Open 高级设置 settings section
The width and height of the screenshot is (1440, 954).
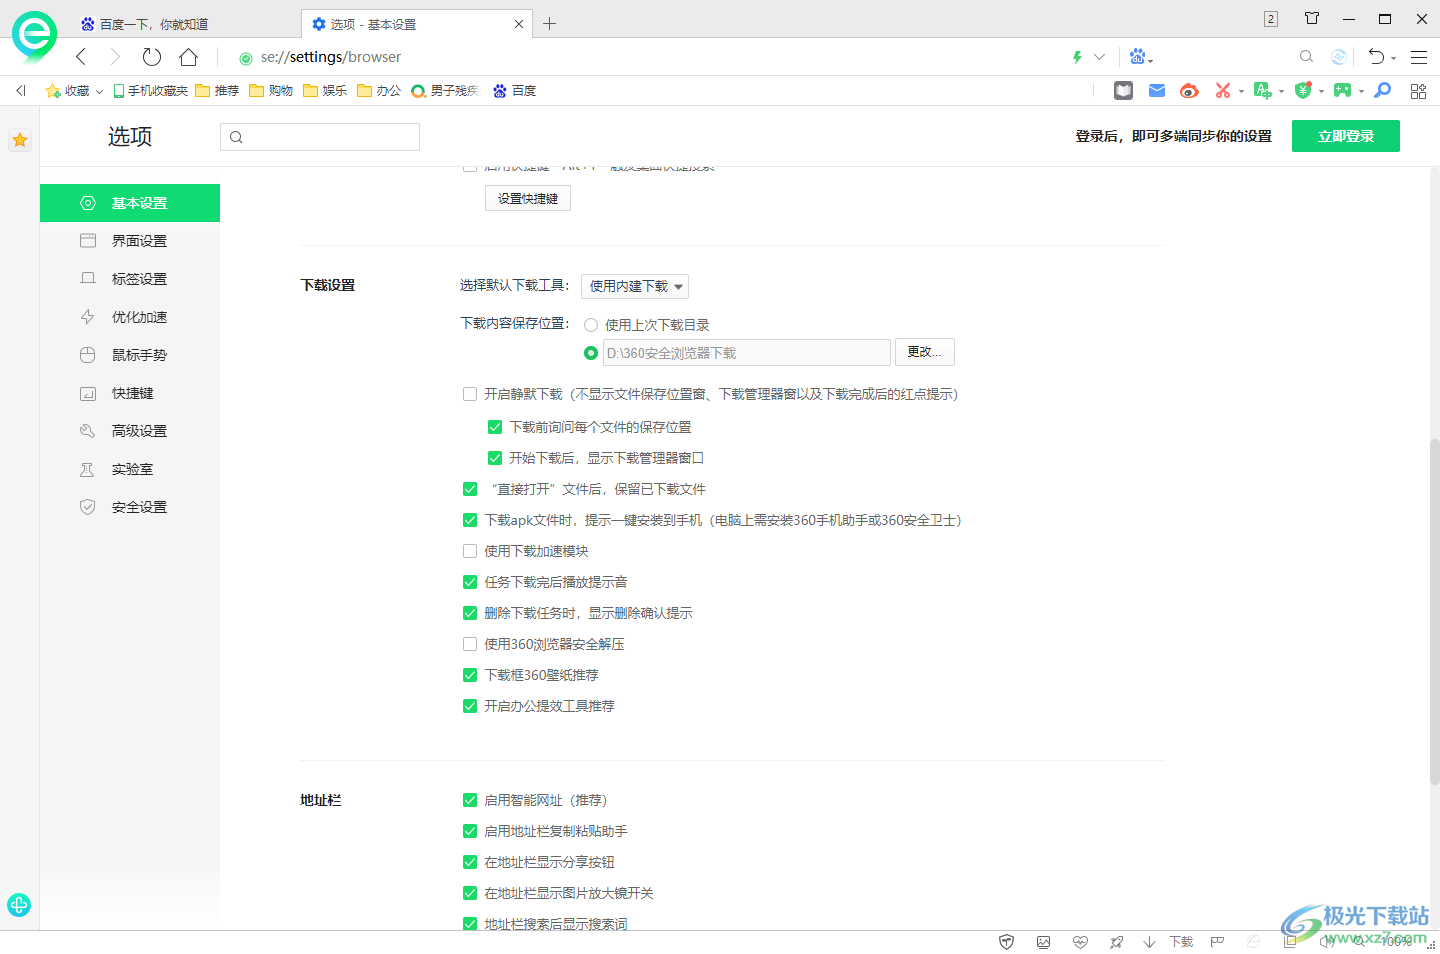[x=130, y=431]
